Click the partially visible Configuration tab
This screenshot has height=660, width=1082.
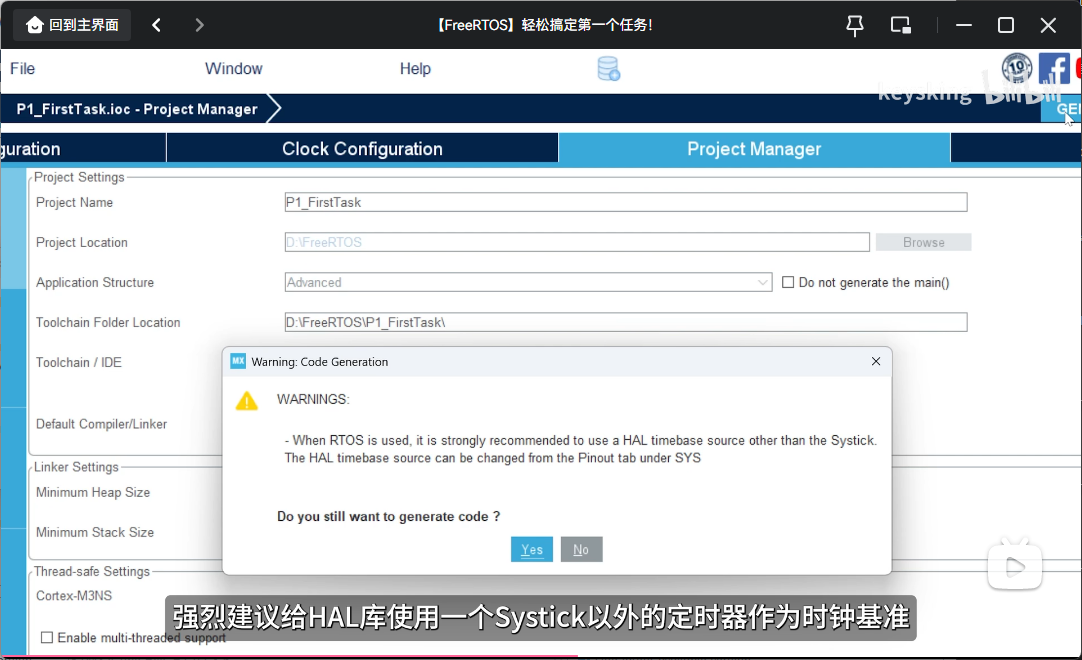point(83,148)
